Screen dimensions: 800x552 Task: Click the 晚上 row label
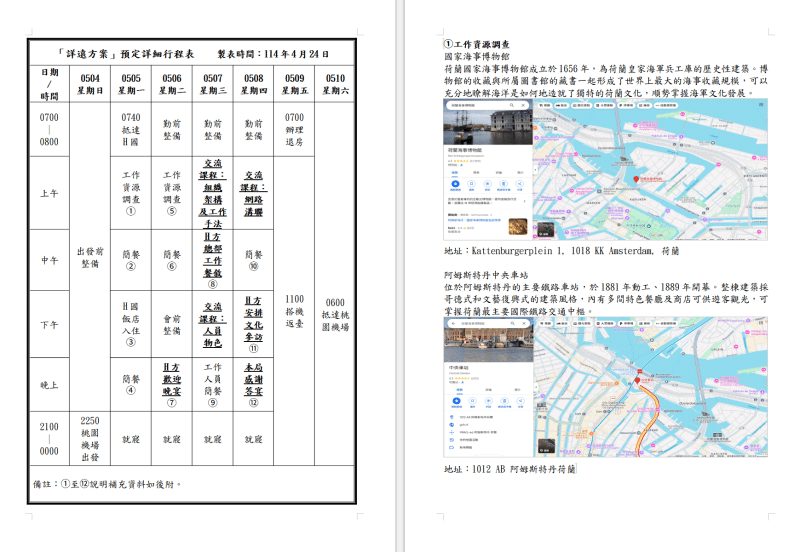point(49,385)
